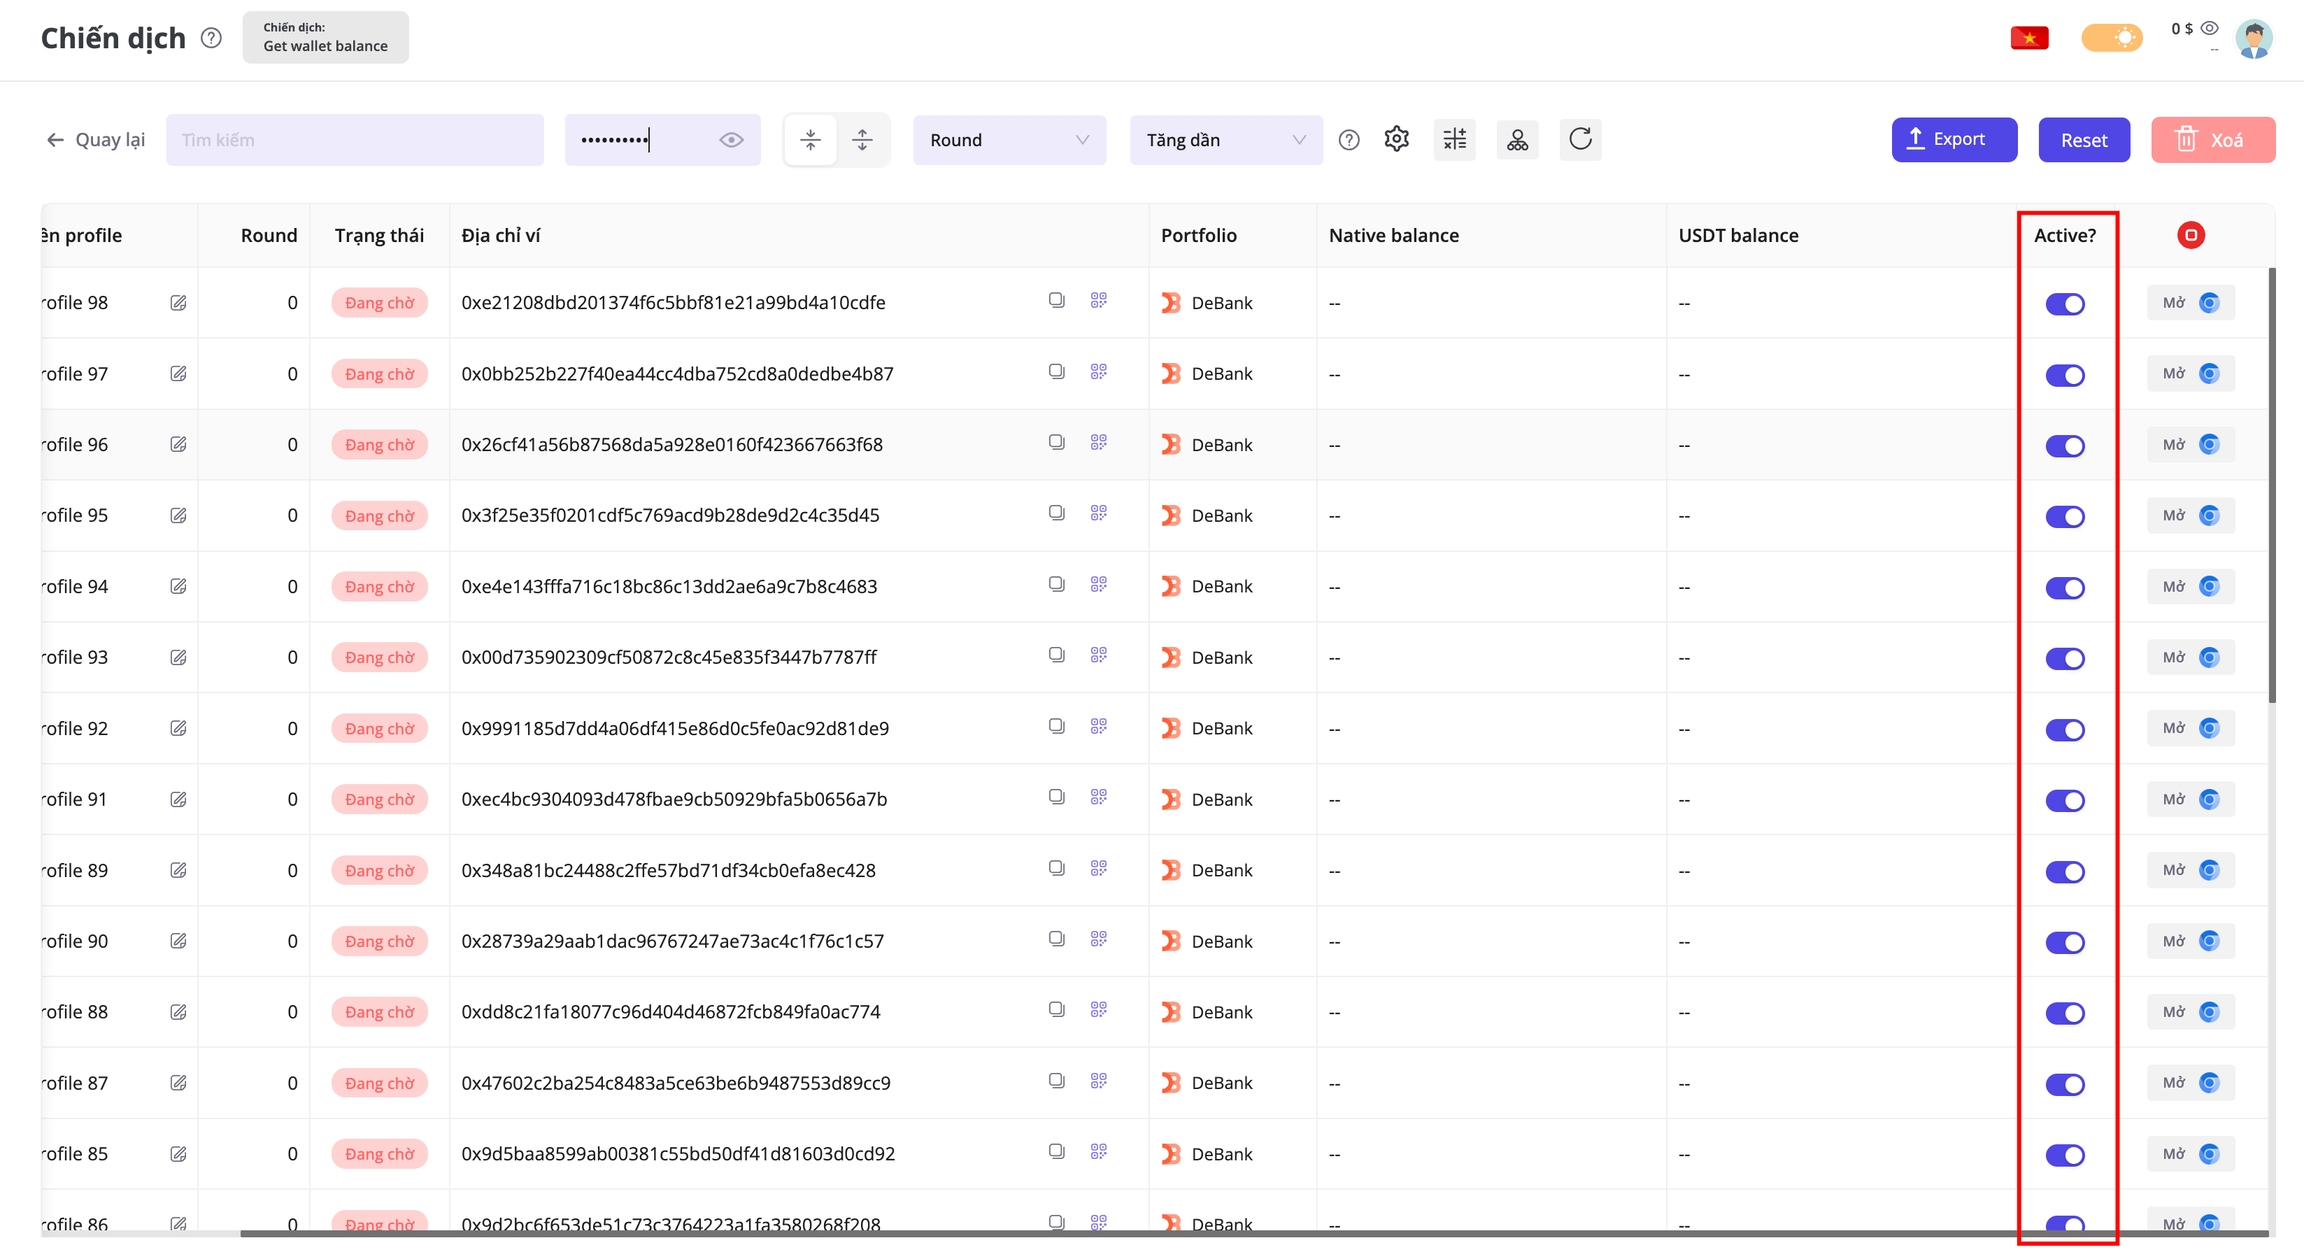
Task: Turn off Active switch for profile 94
Action: point(2064,587)
